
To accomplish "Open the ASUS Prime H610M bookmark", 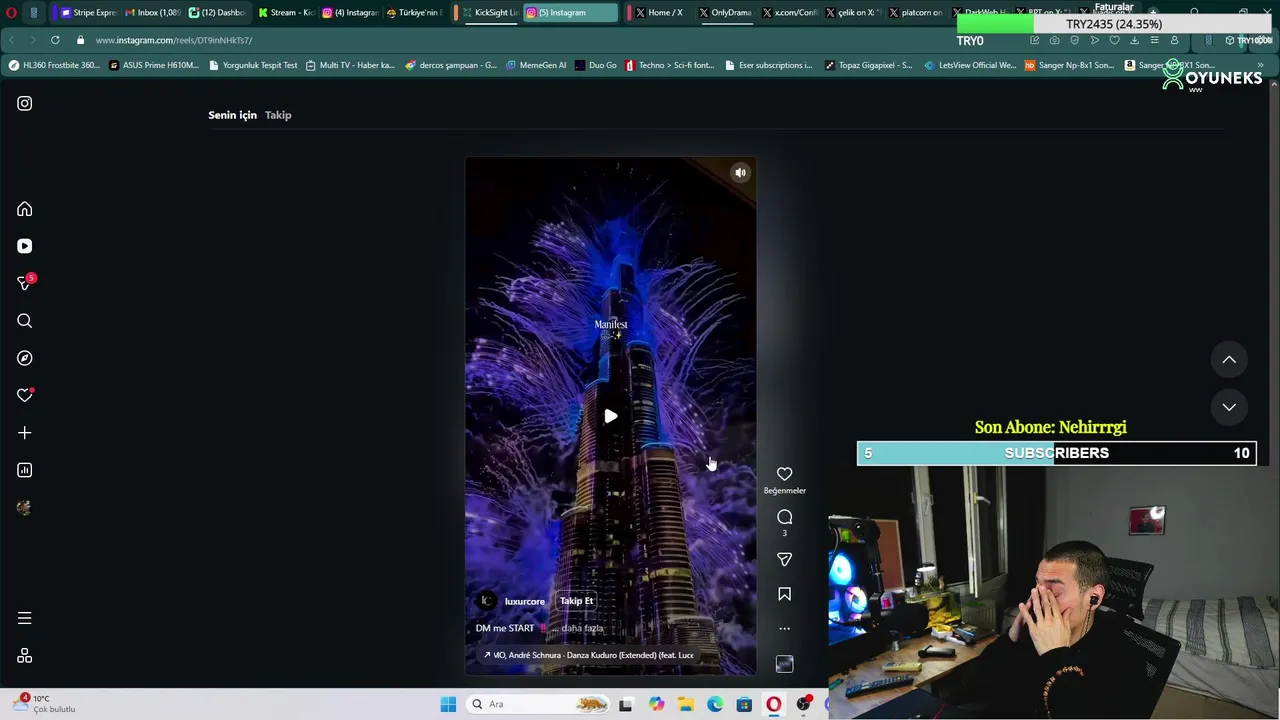I will click(154, 65).
